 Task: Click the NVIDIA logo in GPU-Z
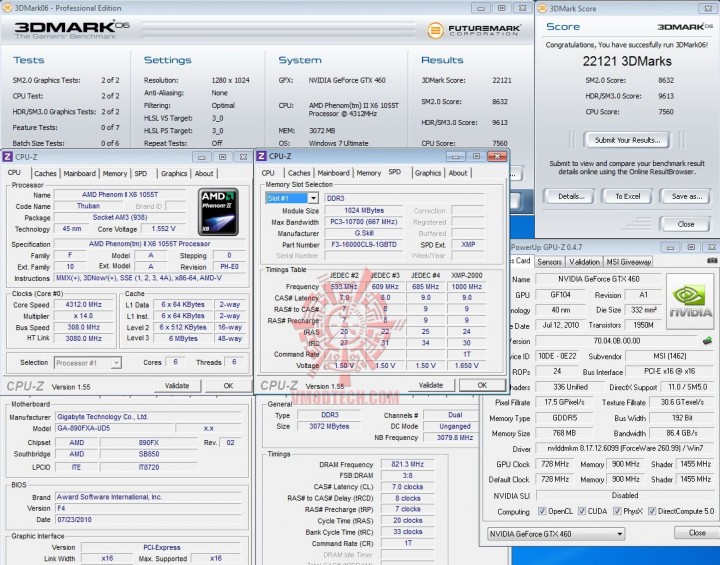click(x=690, y=301)
